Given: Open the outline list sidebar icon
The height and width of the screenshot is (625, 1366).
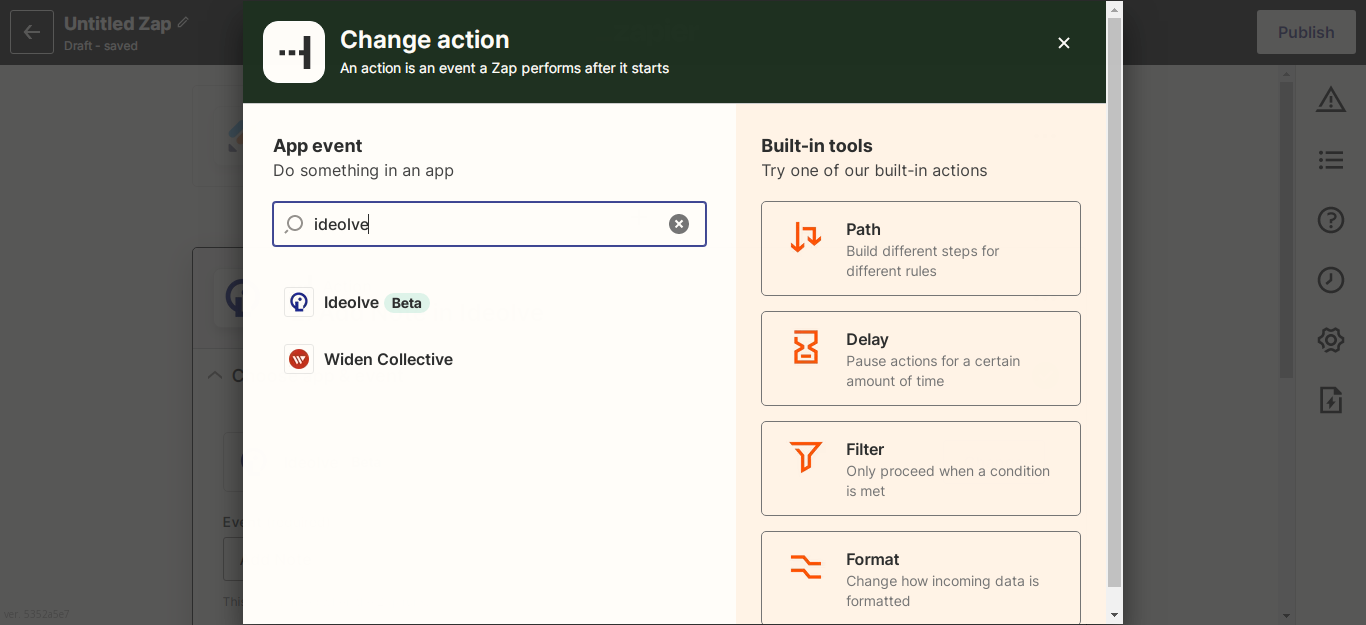Looking at the screenshot, I should click(1330, 160).
